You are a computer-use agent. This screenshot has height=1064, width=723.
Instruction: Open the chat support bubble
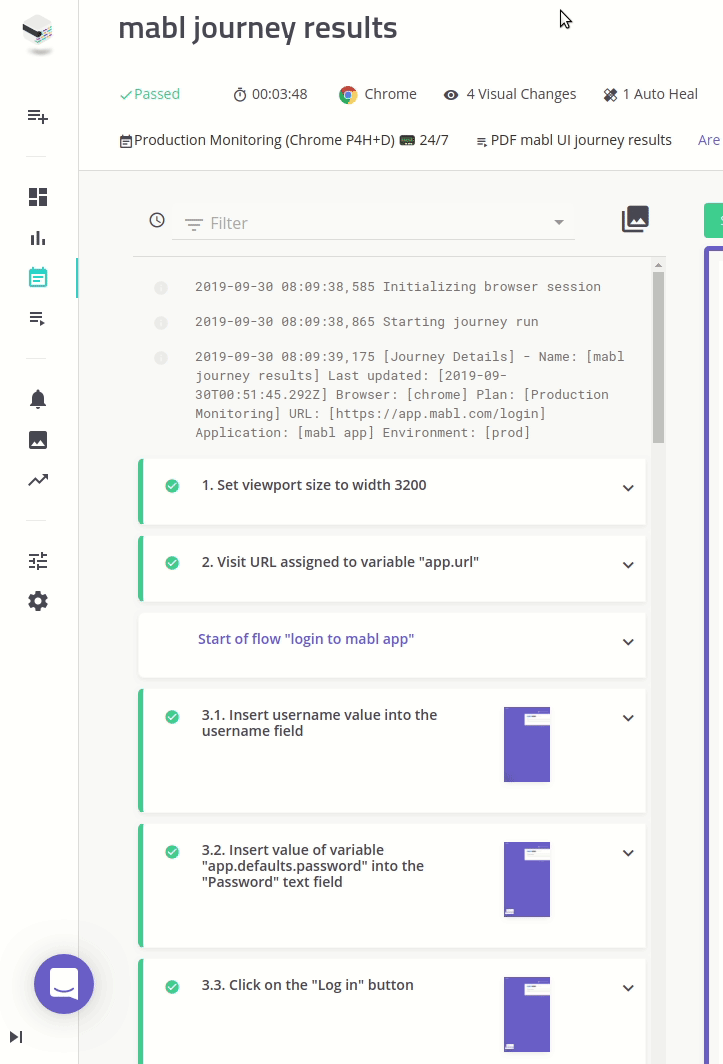click(x=64, y=984)
